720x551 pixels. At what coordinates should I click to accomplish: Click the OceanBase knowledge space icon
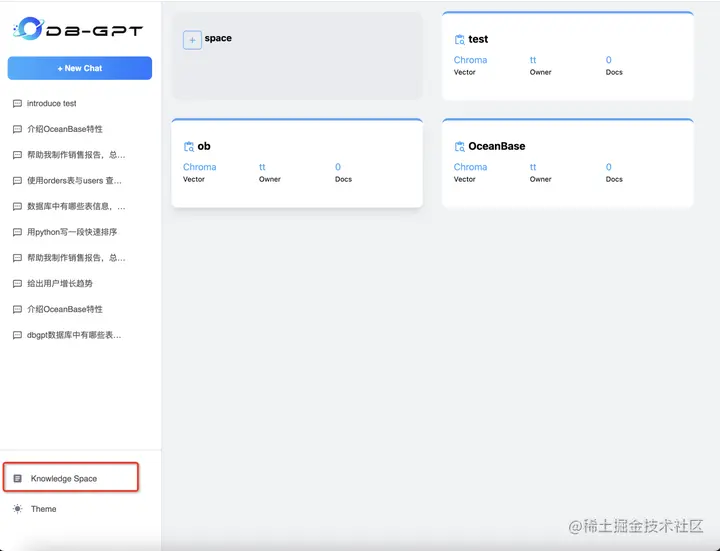(459, 146)
